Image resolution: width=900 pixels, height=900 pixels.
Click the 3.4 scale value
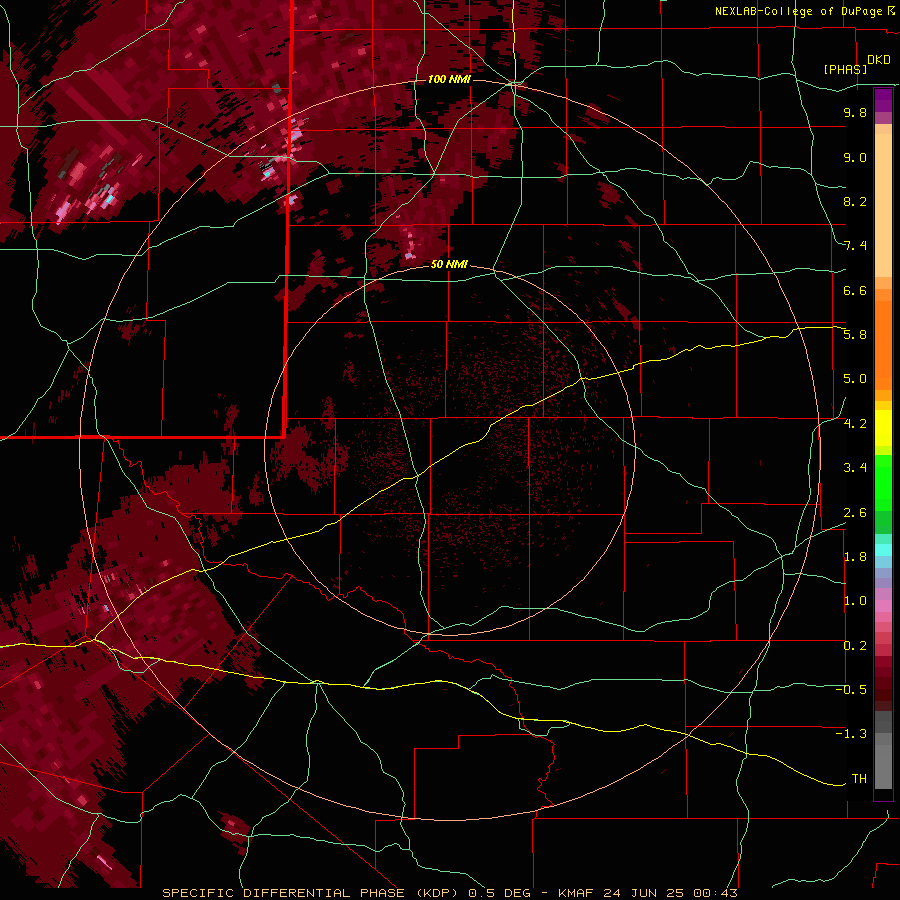pyautogui.click(x=855, y=468)
